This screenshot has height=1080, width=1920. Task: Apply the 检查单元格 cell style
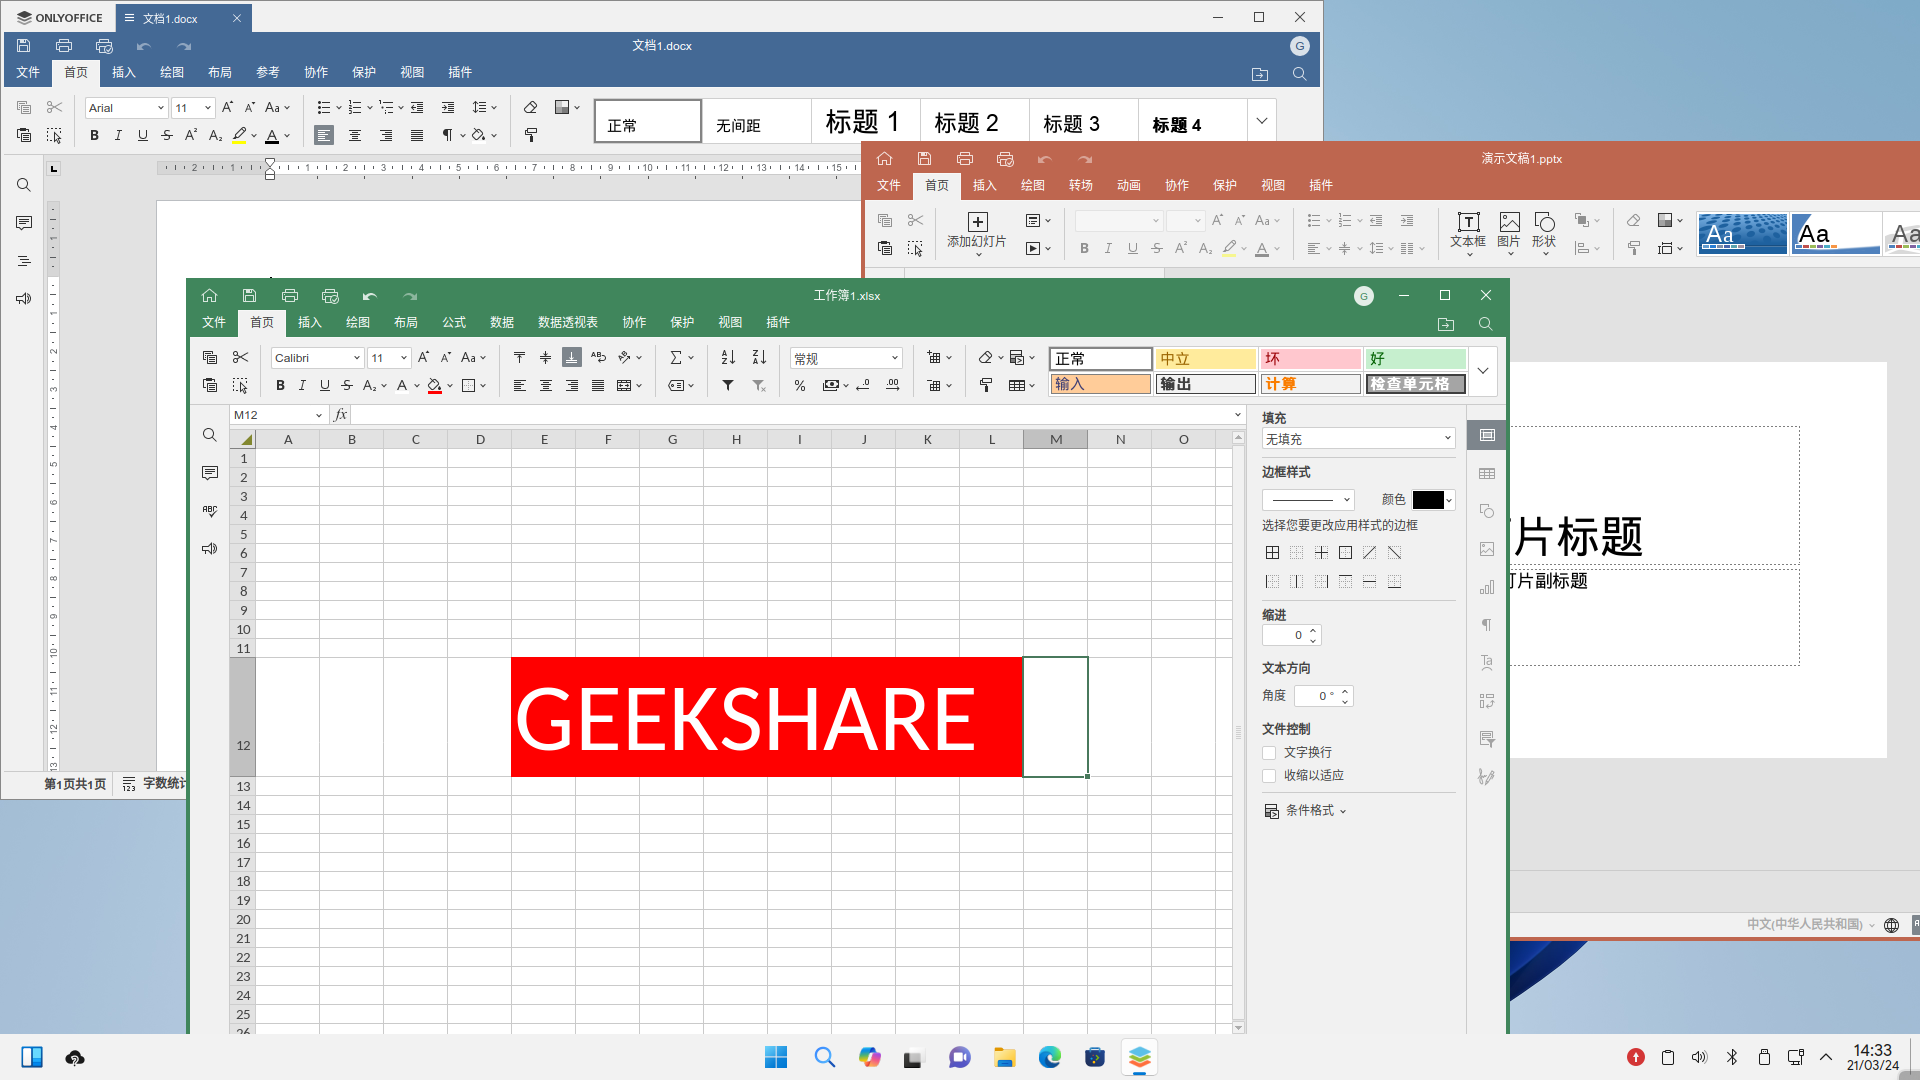[x=1415, y=384]
